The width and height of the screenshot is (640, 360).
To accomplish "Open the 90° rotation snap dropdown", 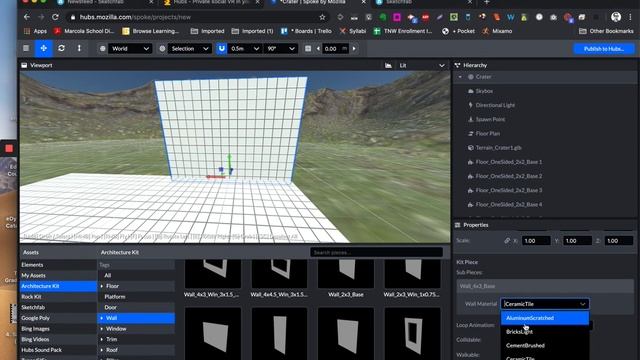I will pyautogui.click(x=281, y=49).
